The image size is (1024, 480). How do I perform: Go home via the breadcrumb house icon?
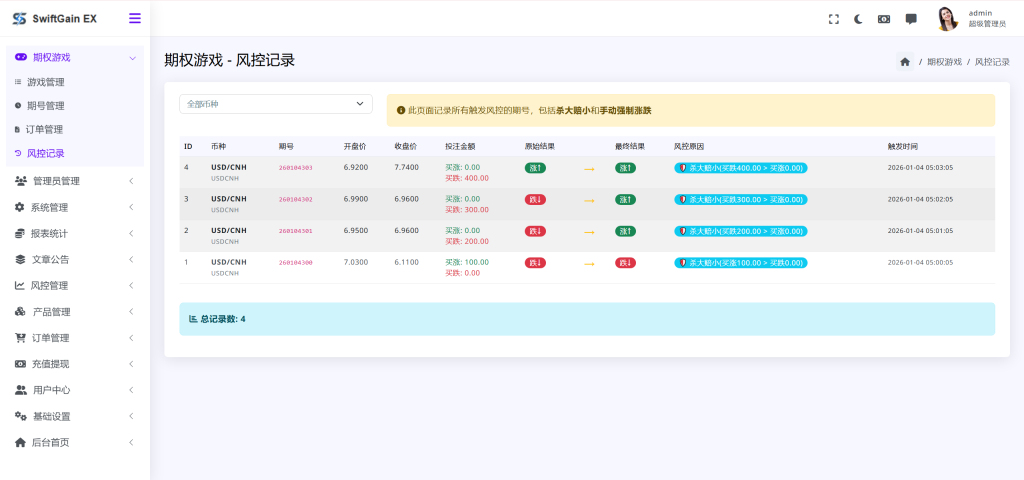[x=904, y=61]
